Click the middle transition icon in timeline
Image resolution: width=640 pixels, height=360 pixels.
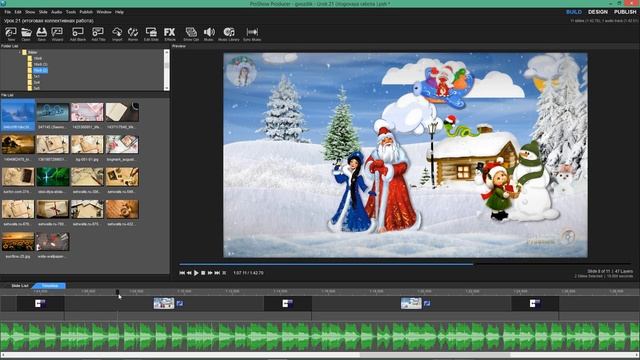click(x=287, y=303)
